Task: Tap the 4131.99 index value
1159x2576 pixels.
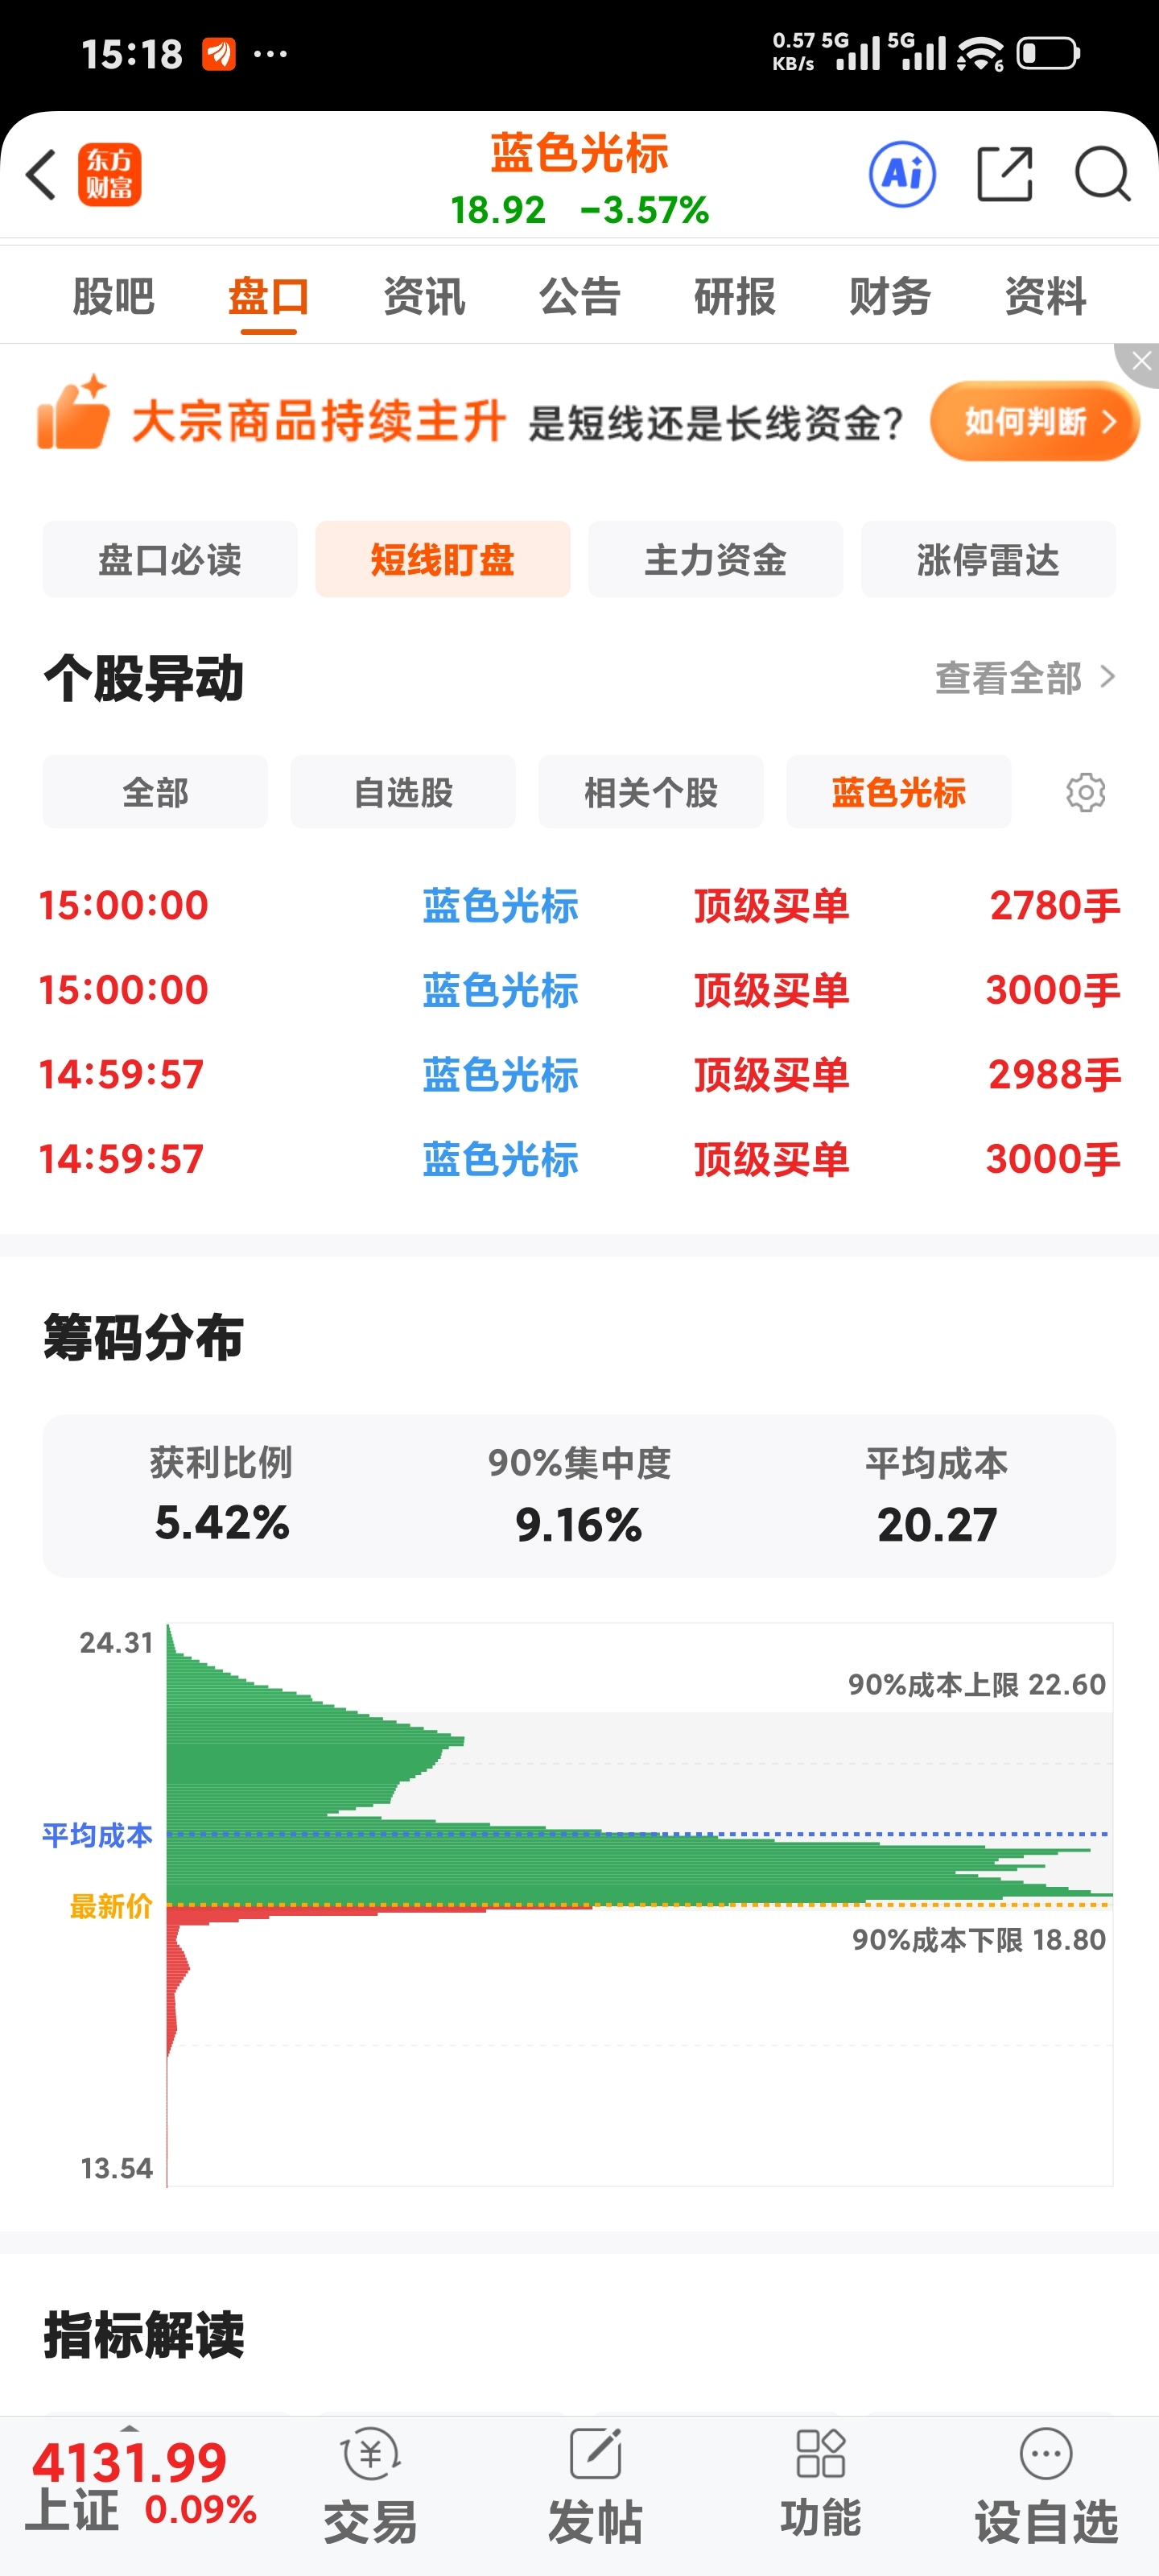Action: (x=129, y=2463)
